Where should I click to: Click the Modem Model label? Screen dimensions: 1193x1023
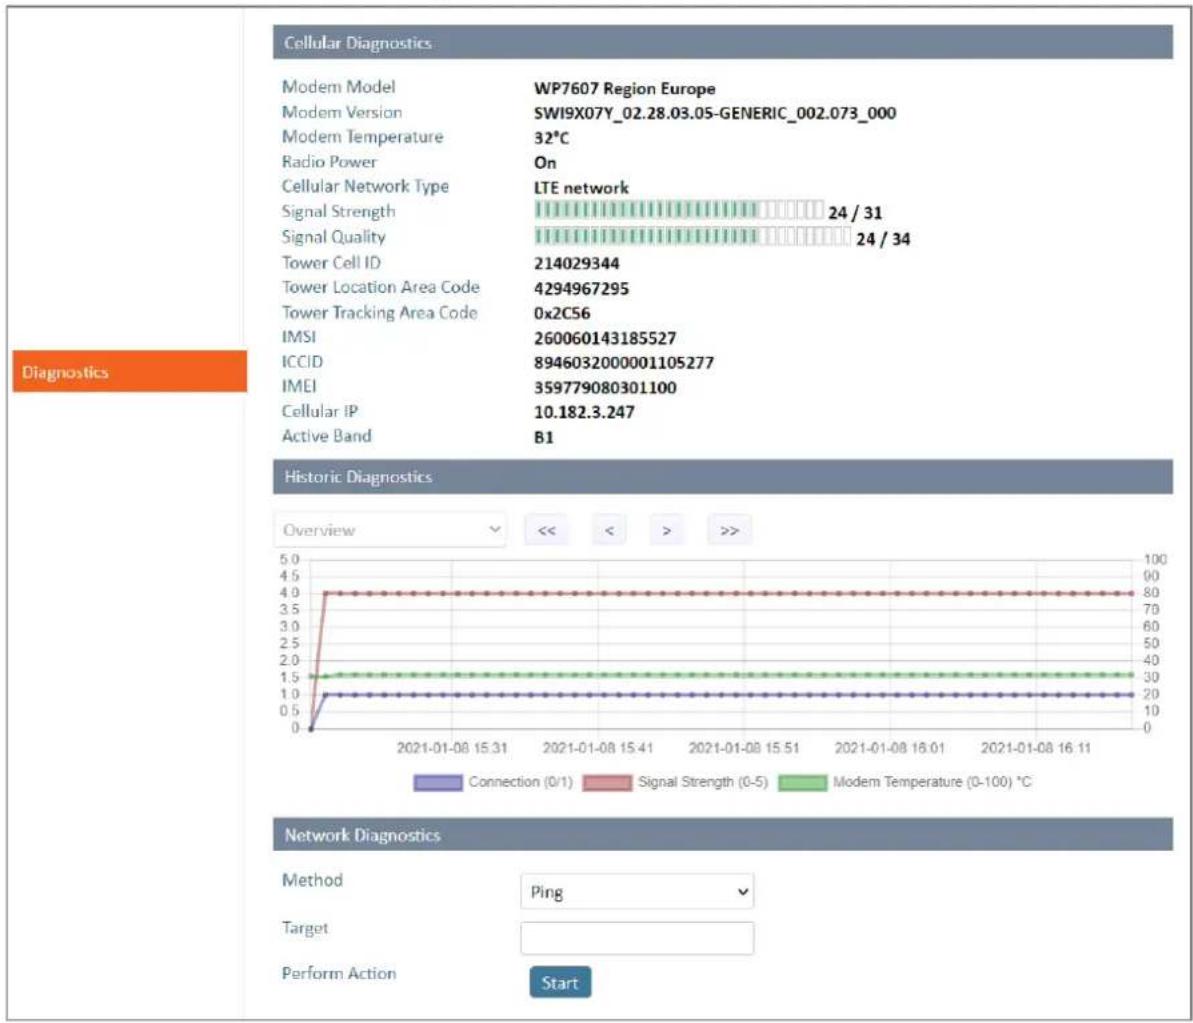339,87
